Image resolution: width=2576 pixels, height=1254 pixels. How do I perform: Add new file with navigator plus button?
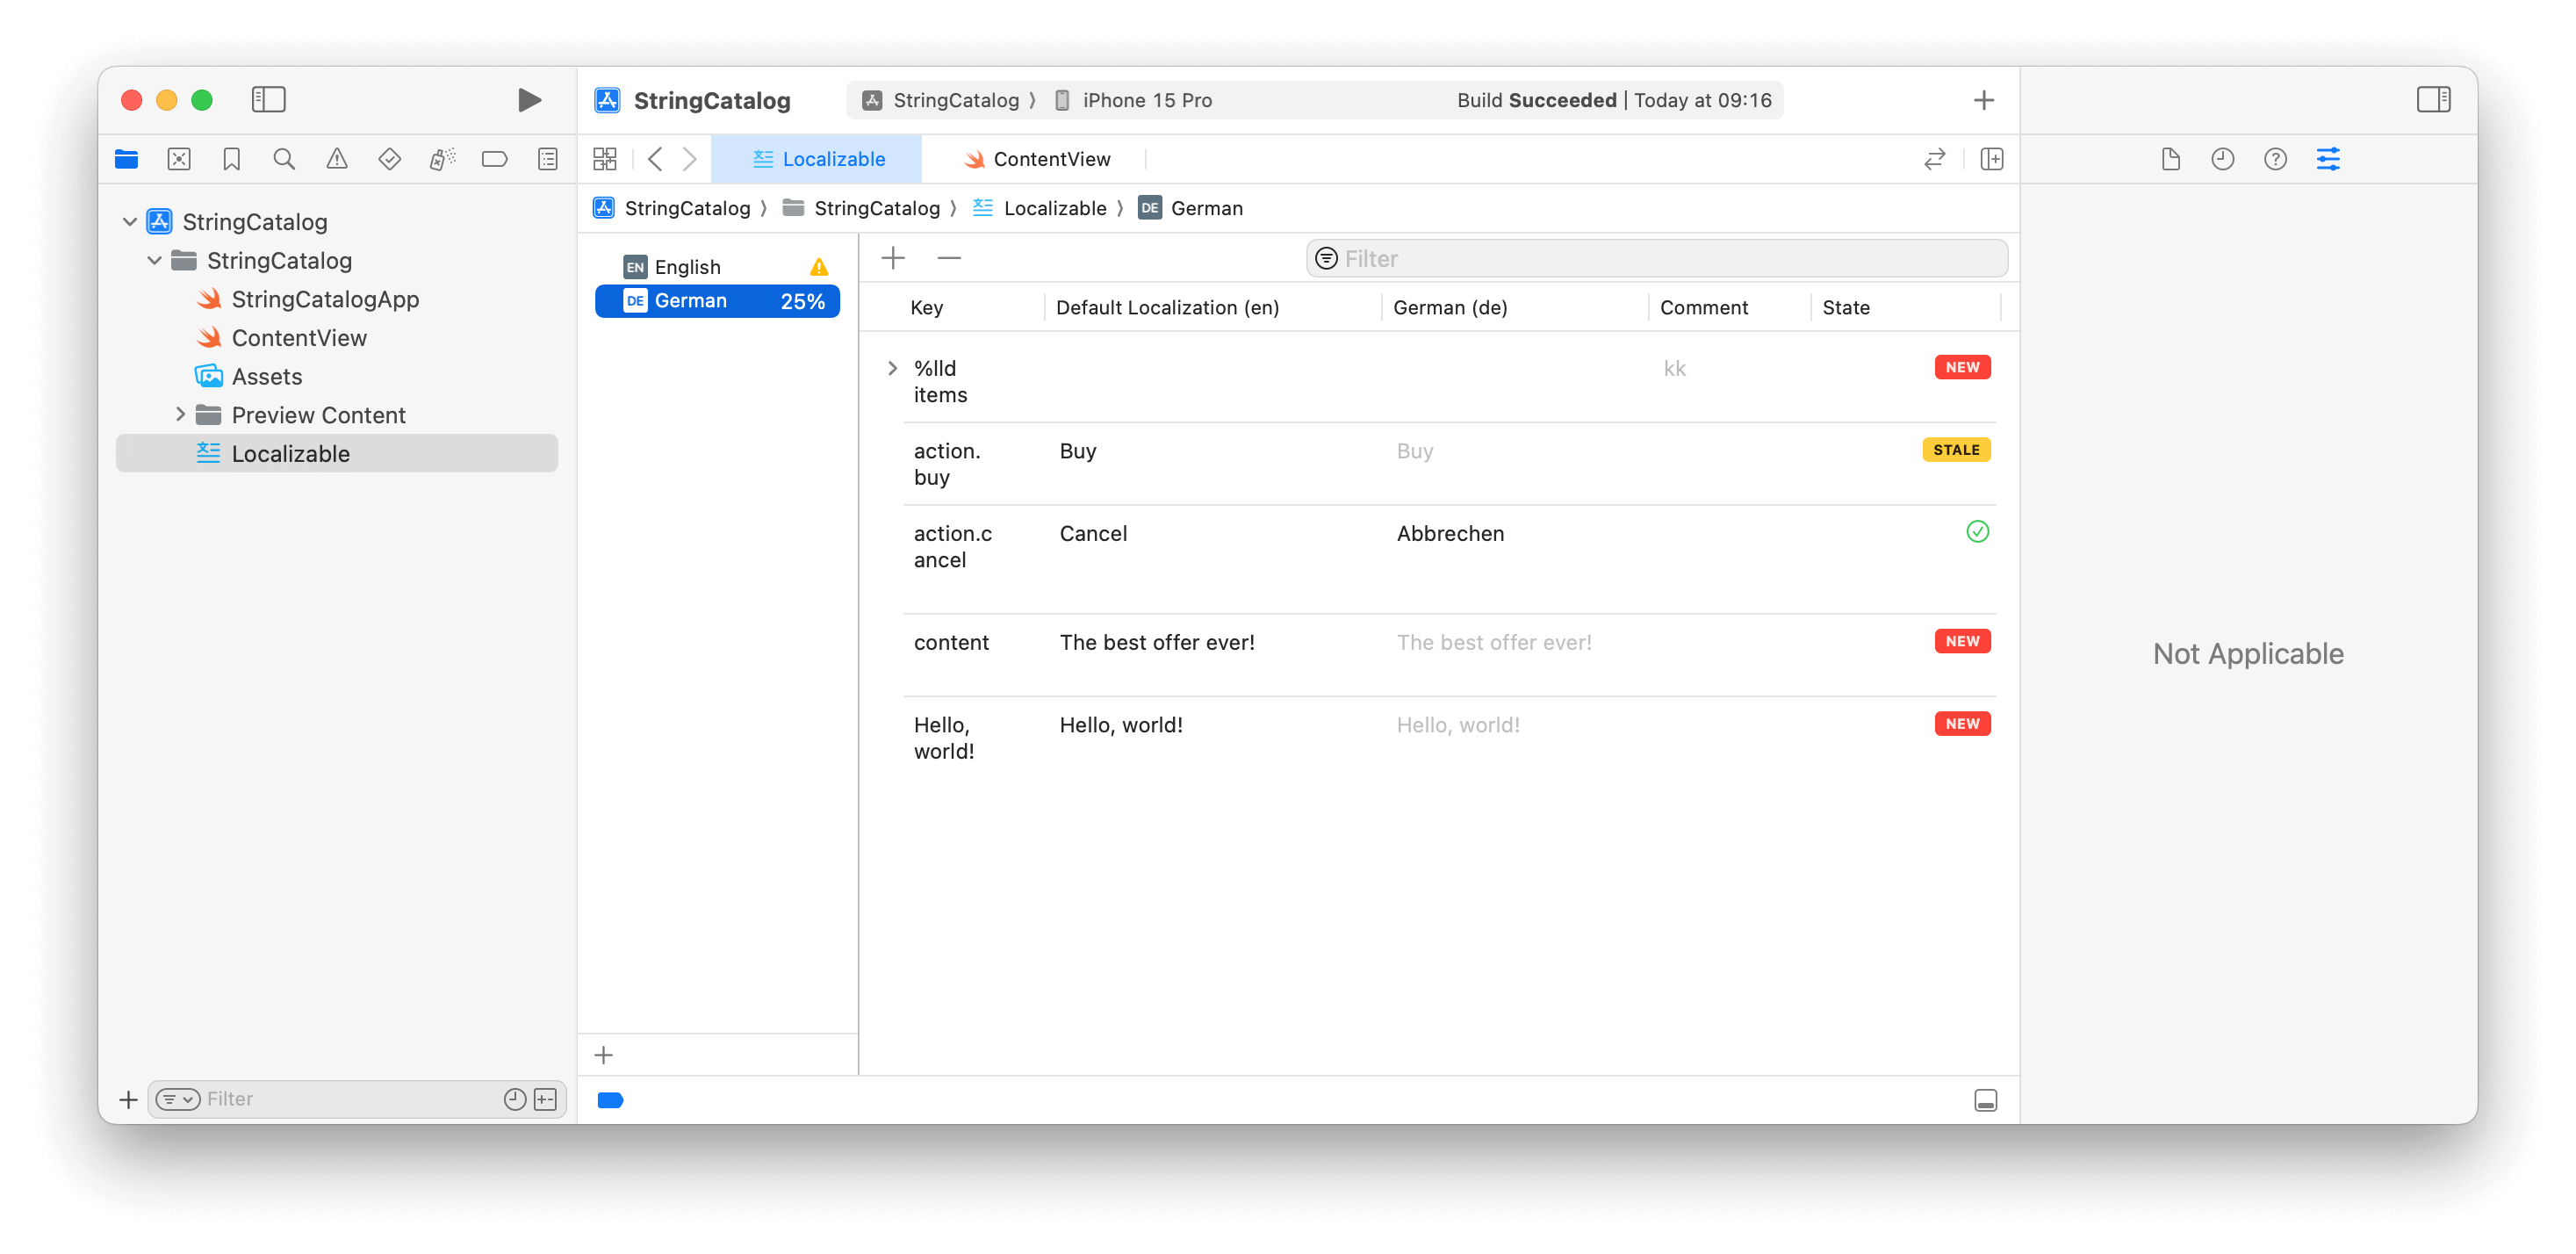(x=128, y=1099)
